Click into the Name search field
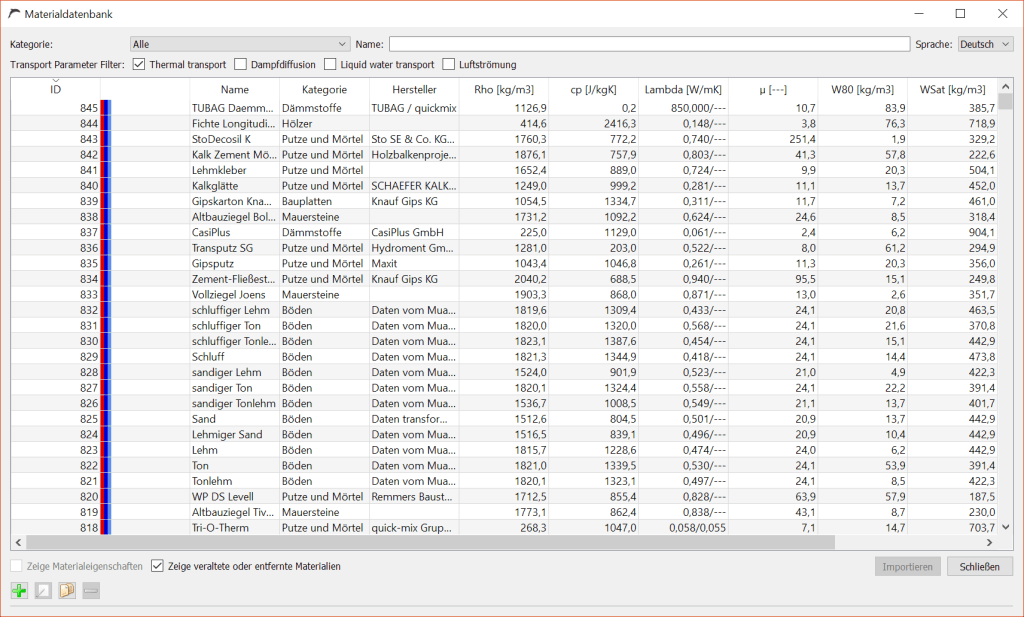This screenshot has height=617, width=1024. click(649, 44)
